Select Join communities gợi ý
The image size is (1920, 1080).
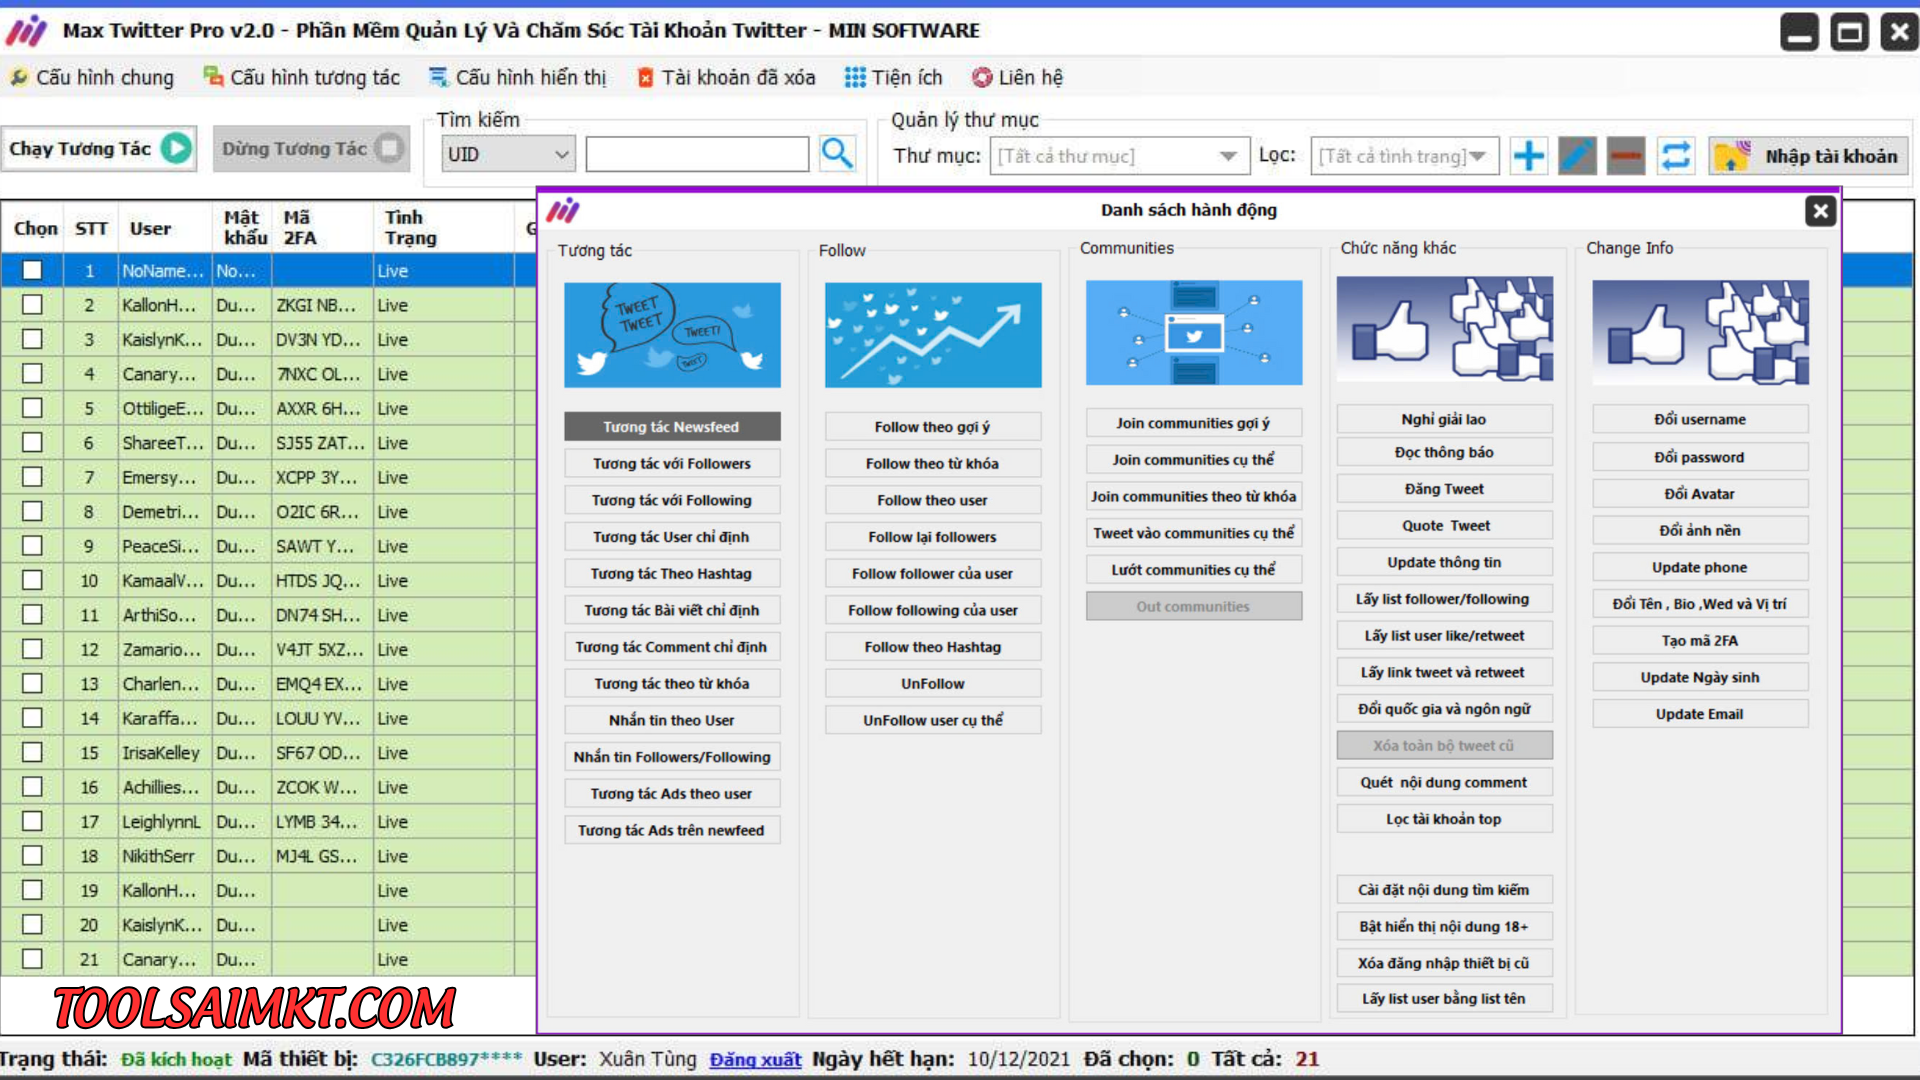pos(1194,423)
